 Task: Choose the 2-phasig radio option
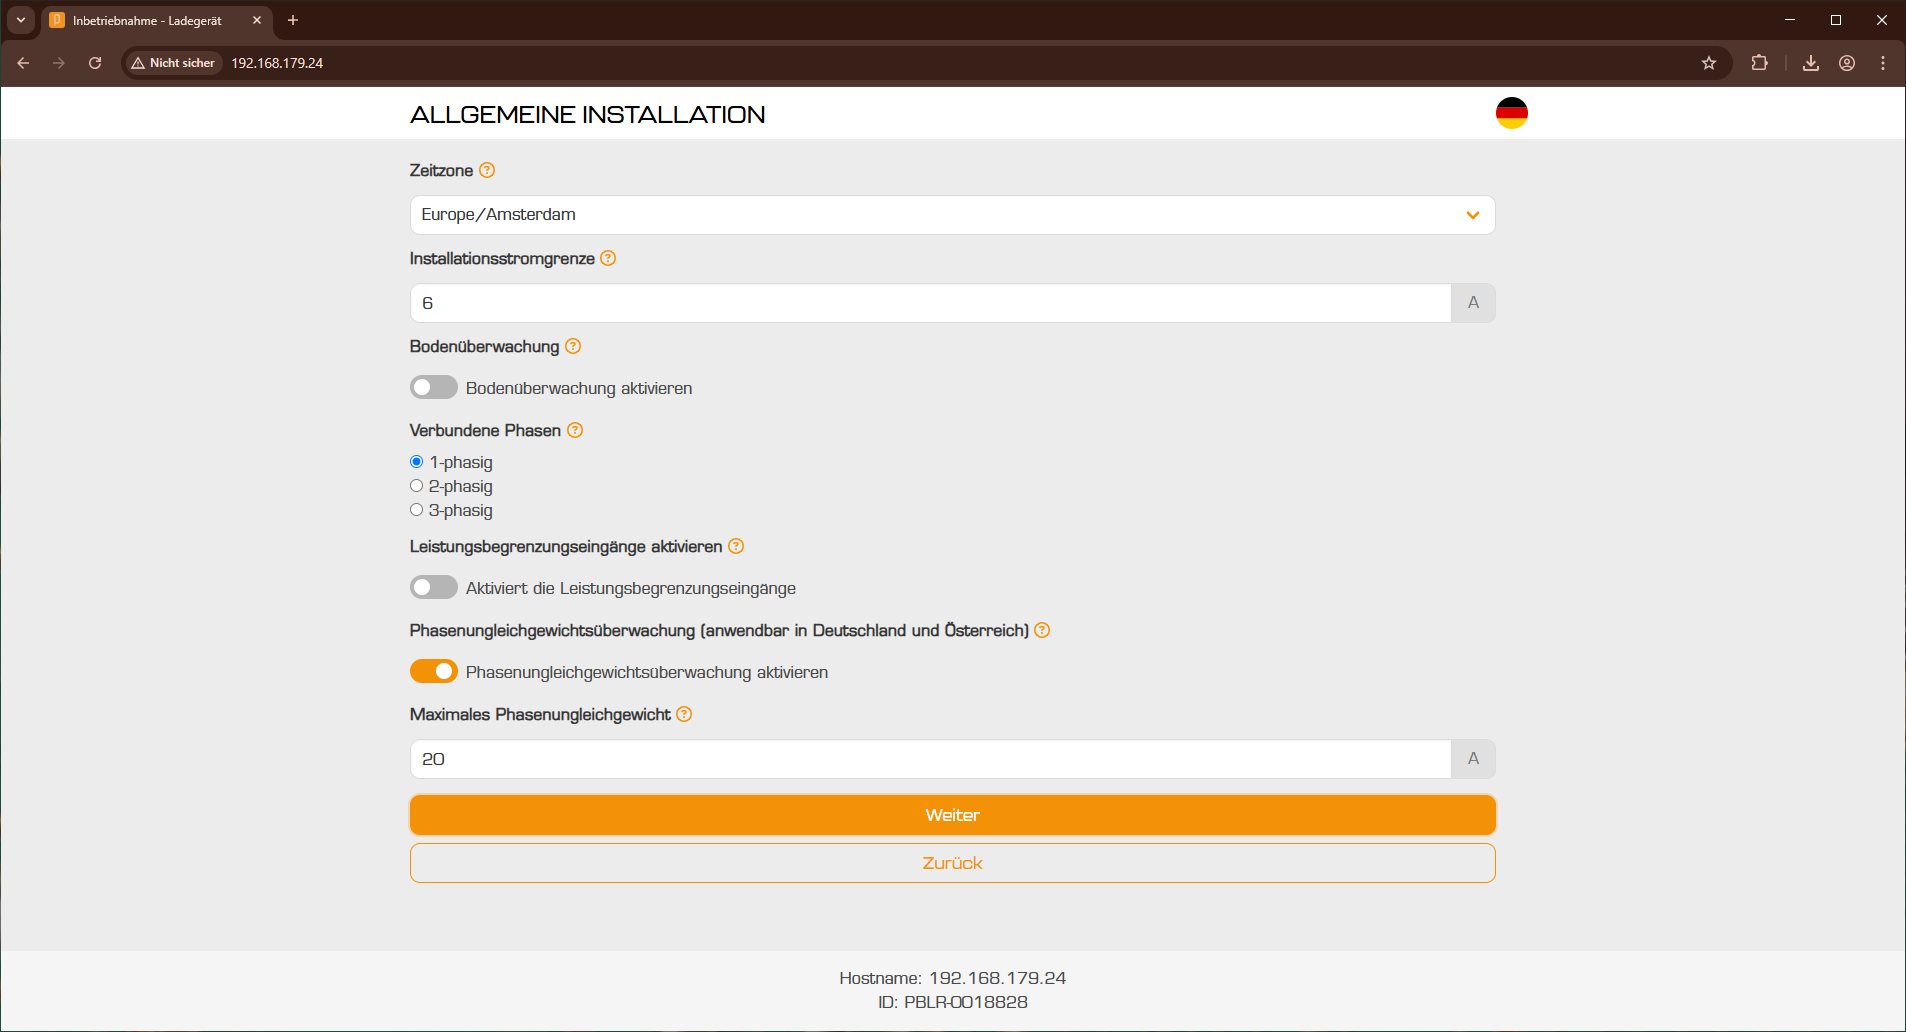coord(417,486)
